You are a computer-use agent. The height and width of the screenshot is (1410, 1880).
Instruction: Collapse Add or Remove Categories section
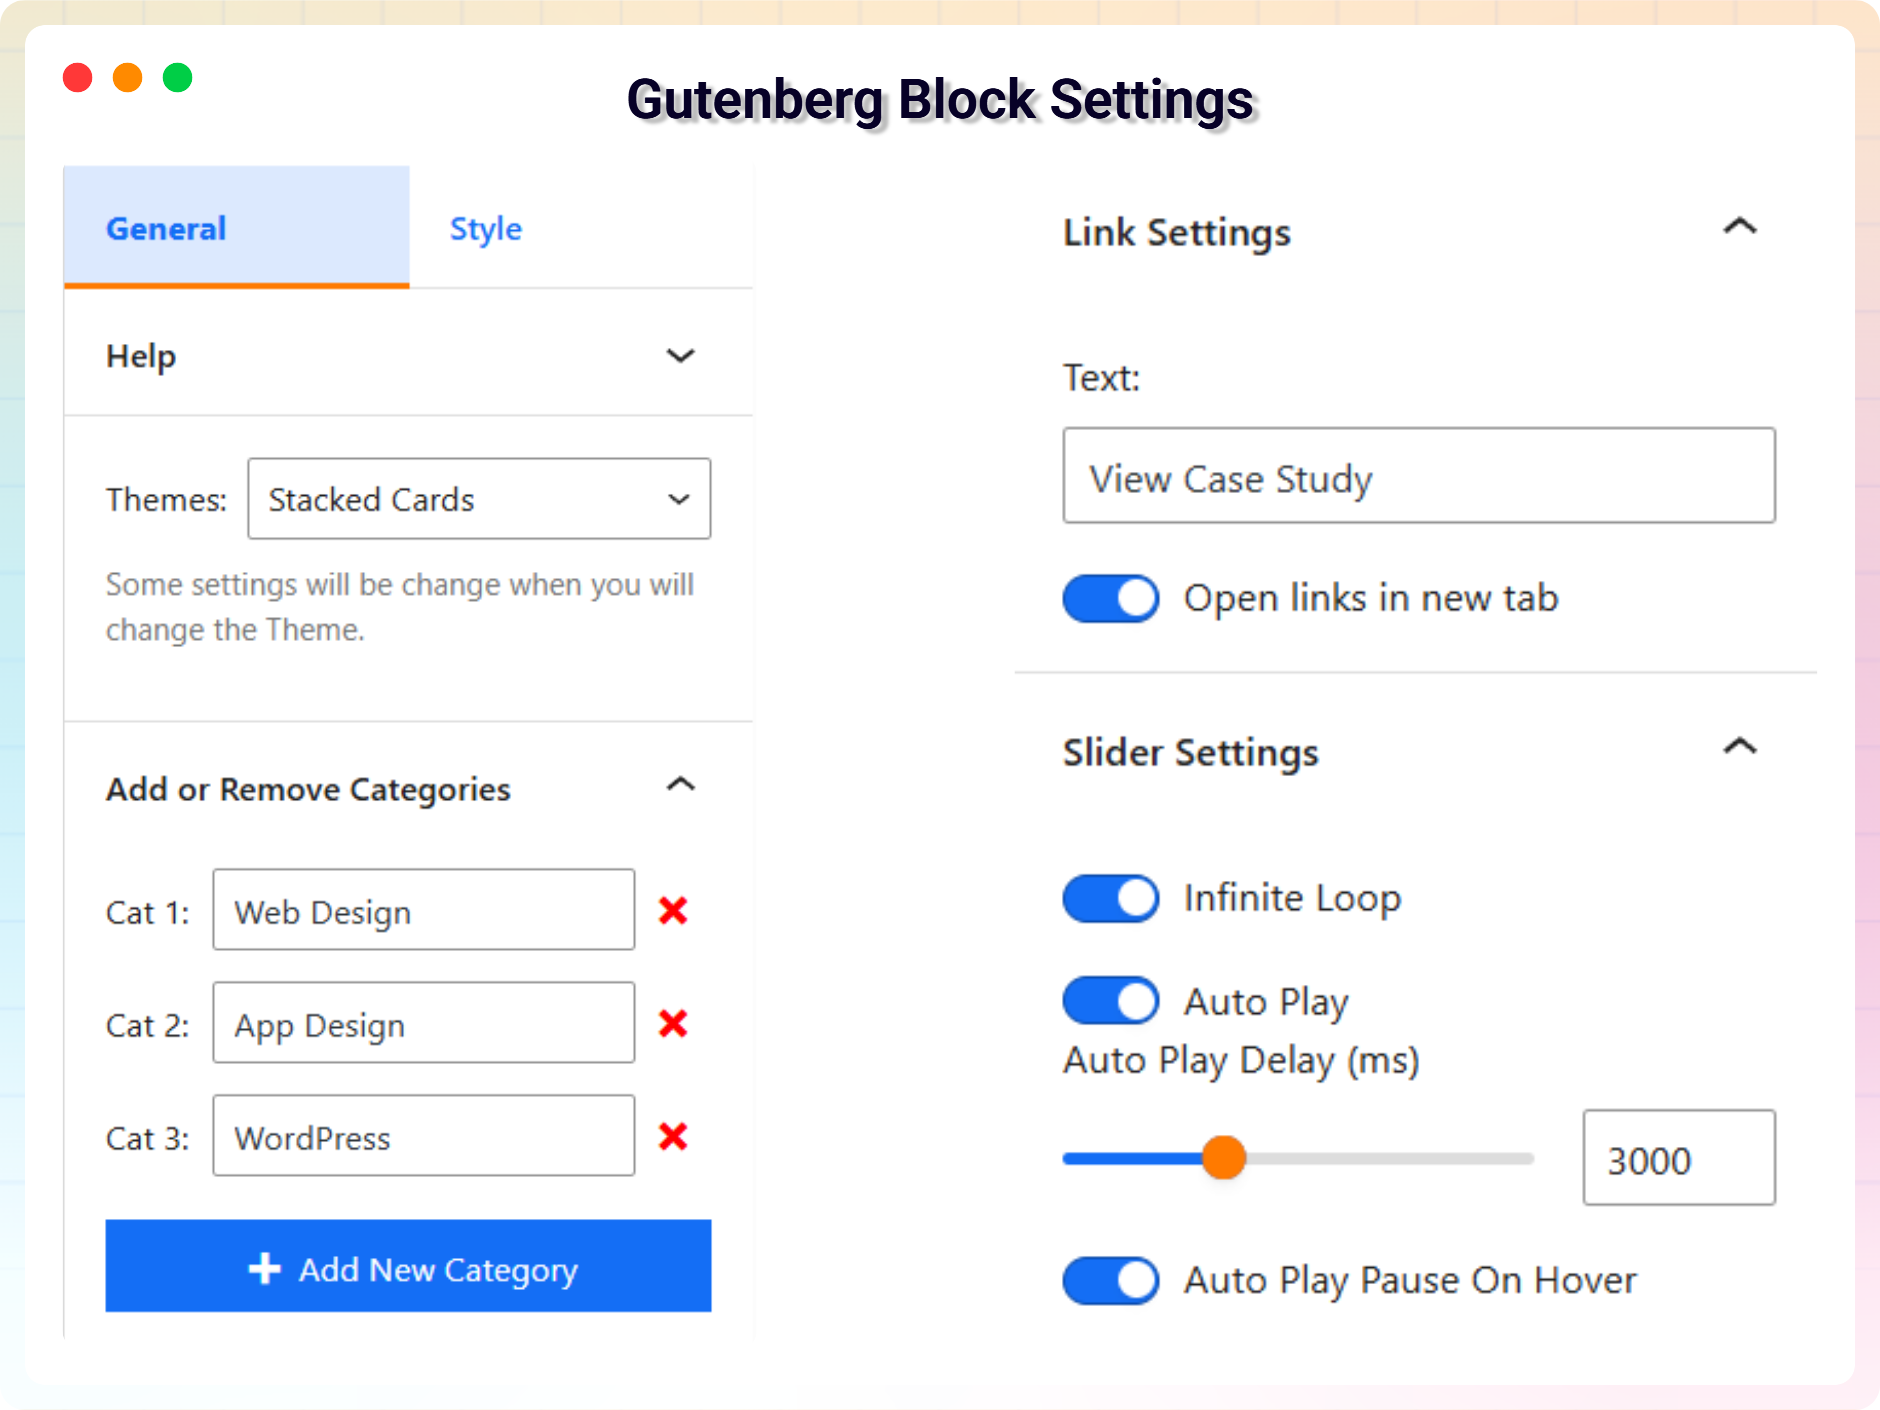coord(681,786)
